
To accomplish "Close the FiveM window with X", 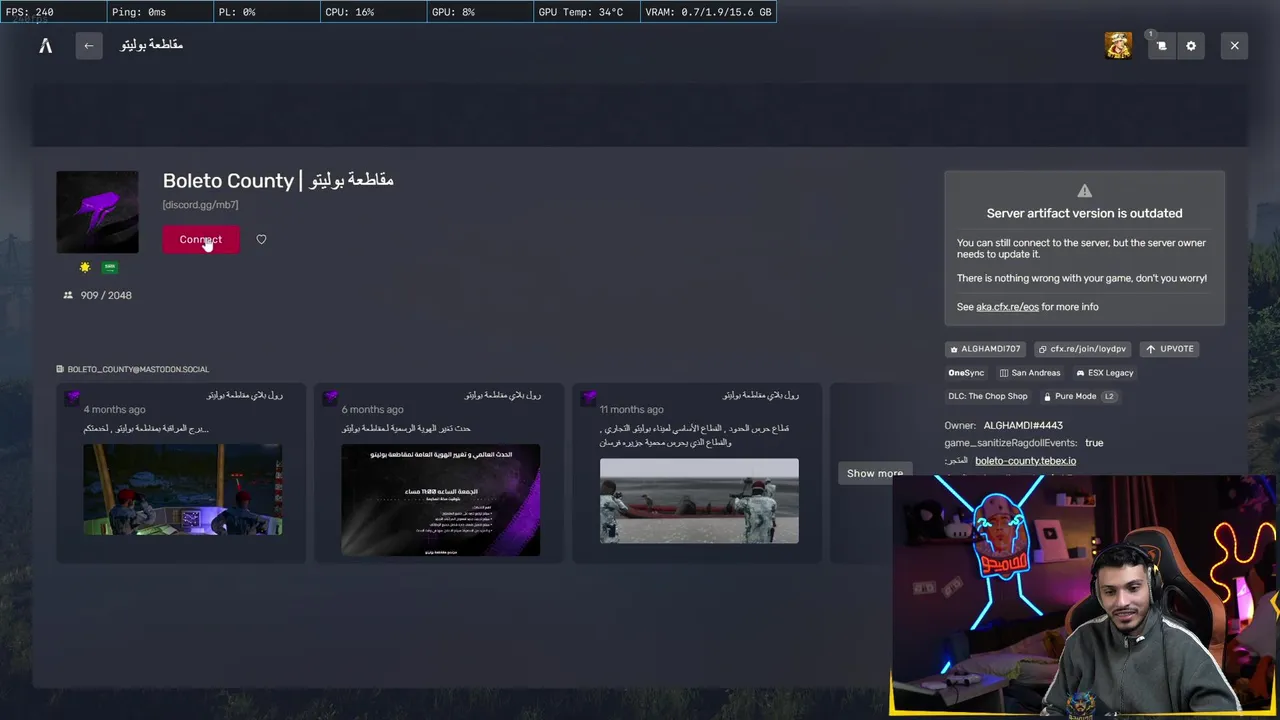I will pos(1234,46).
